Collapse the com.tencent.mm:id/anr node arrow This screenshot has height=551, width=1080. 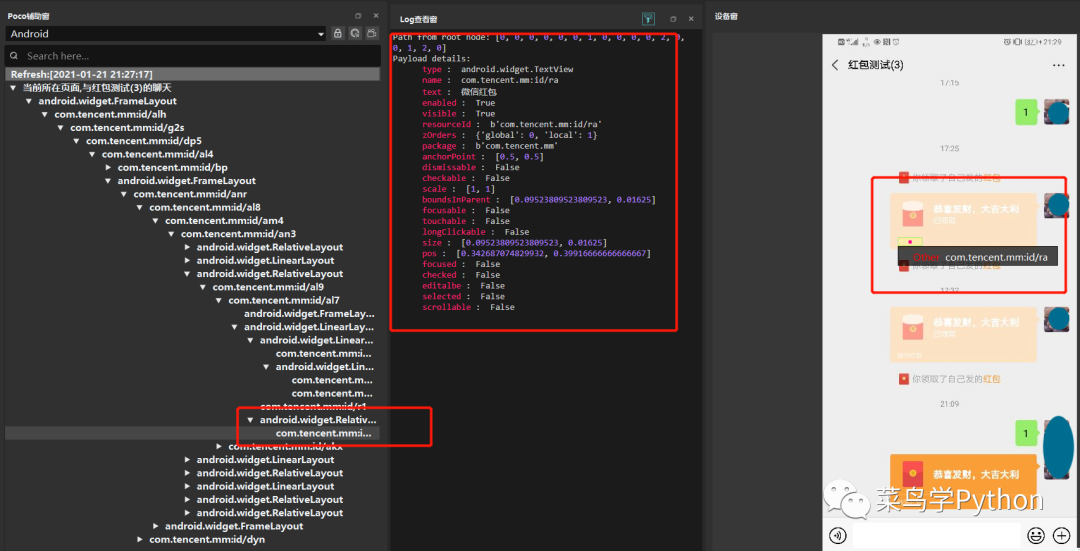pyautogui.click(x=124, y=194)
